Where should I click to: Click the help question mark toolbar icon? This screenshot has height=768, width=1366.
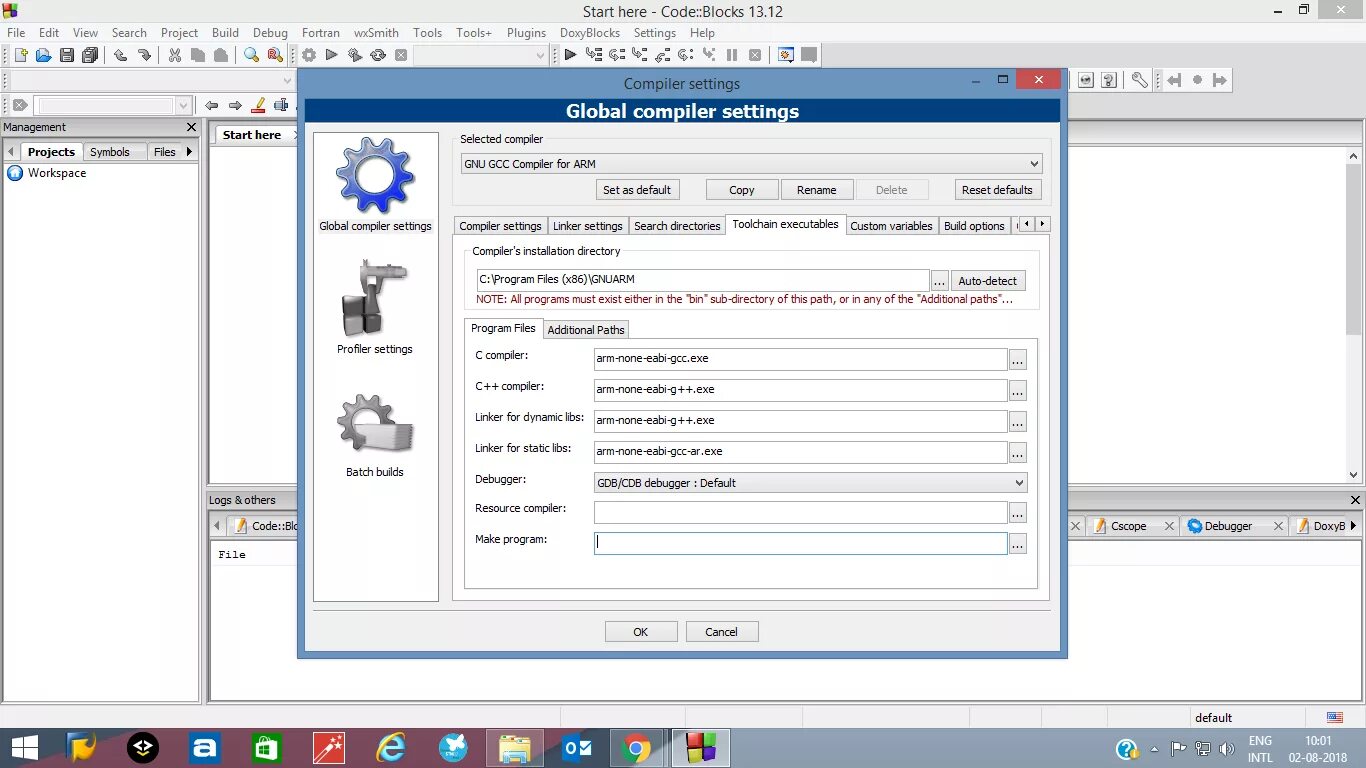1108,80
